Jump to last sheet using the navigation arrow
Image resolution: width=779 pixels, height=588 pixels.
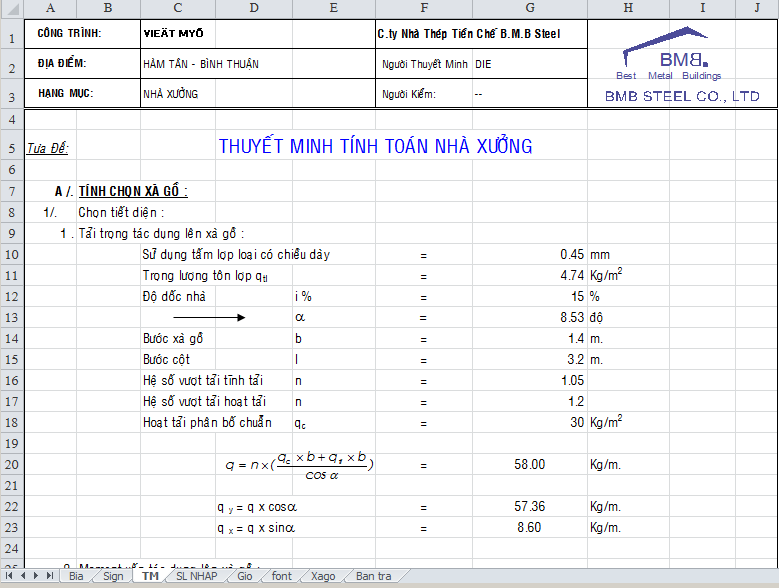(50, 576)
